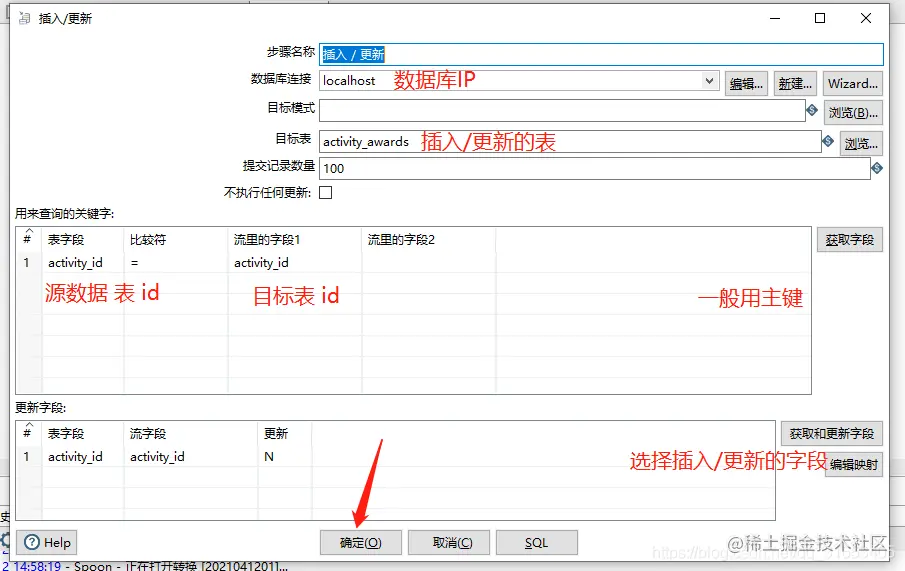905x571 pixels.
Task: Click the variable icon beside 目标表 field
Action: pos(828,140)
